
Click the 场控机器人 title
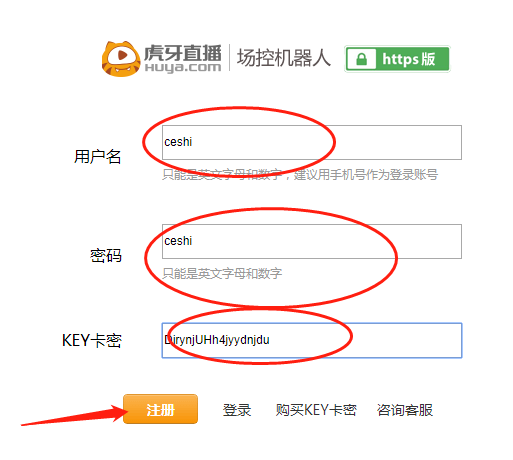coord(284,58)
